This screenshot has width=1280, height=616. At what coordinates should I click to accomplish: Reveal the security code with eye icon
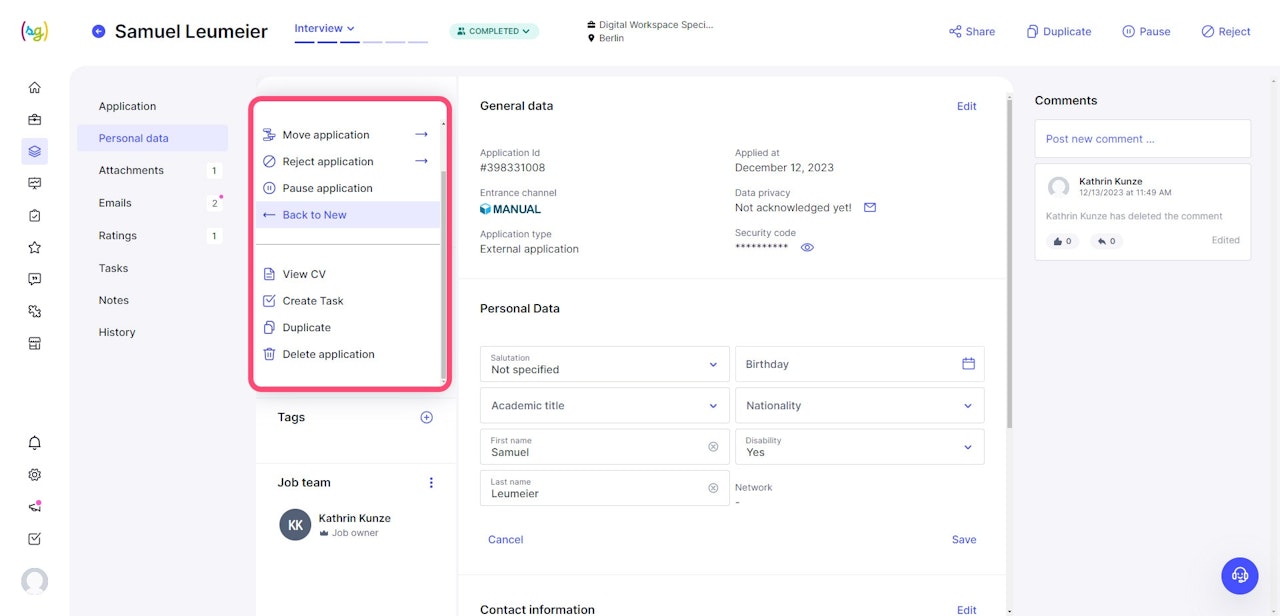coord(807,248)
